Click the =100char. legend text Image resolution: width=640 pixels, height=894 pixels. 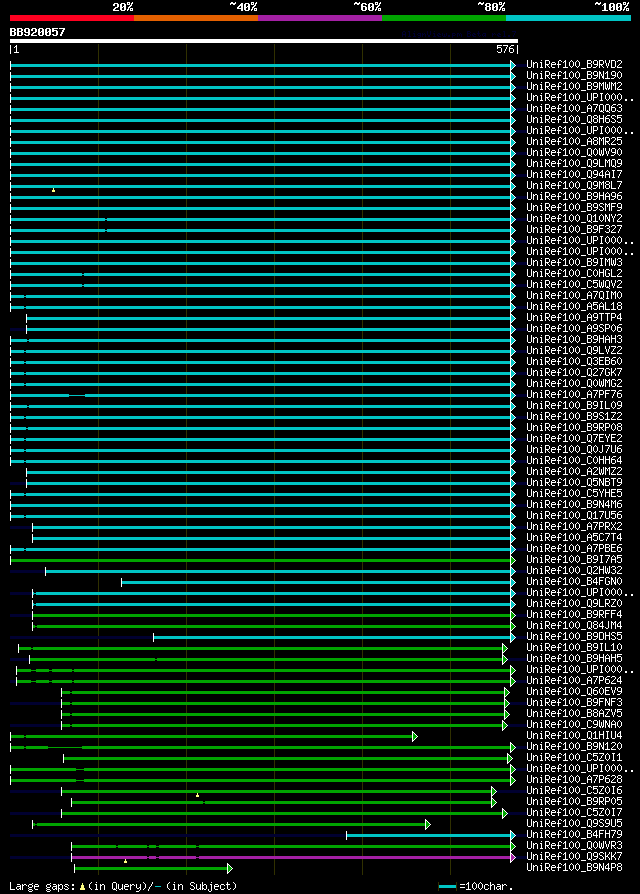pos(487,887)
